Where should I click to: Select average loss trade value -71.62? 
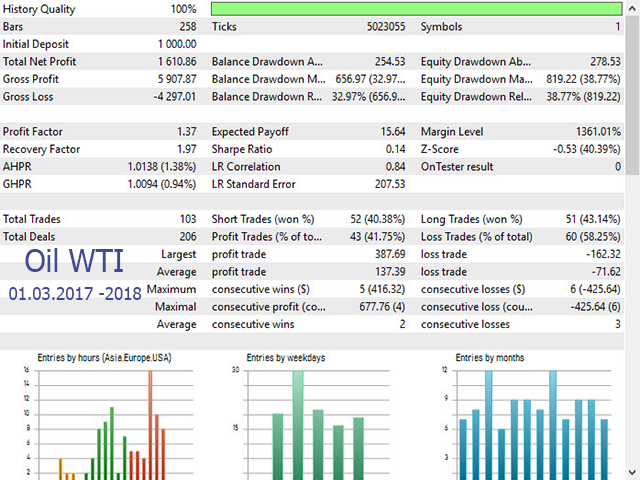tap(606, 272)
